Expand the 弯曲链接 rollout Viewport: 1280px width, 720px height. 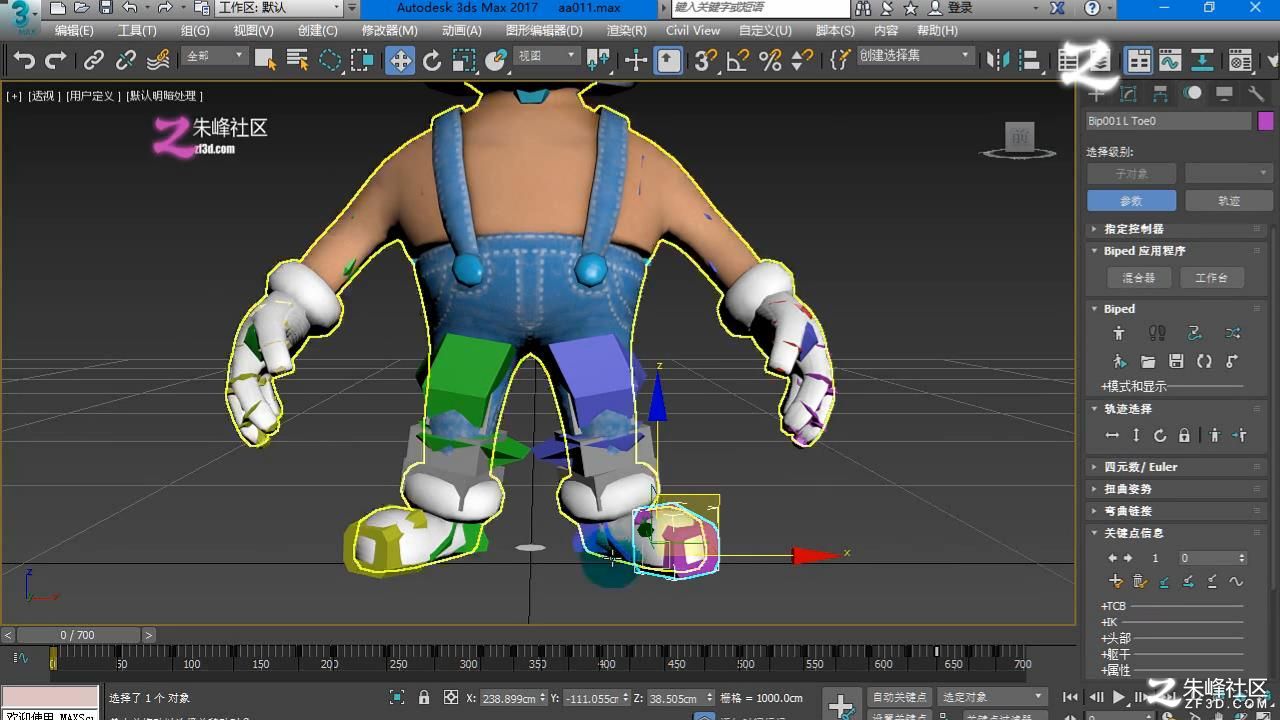[1177, 511]
